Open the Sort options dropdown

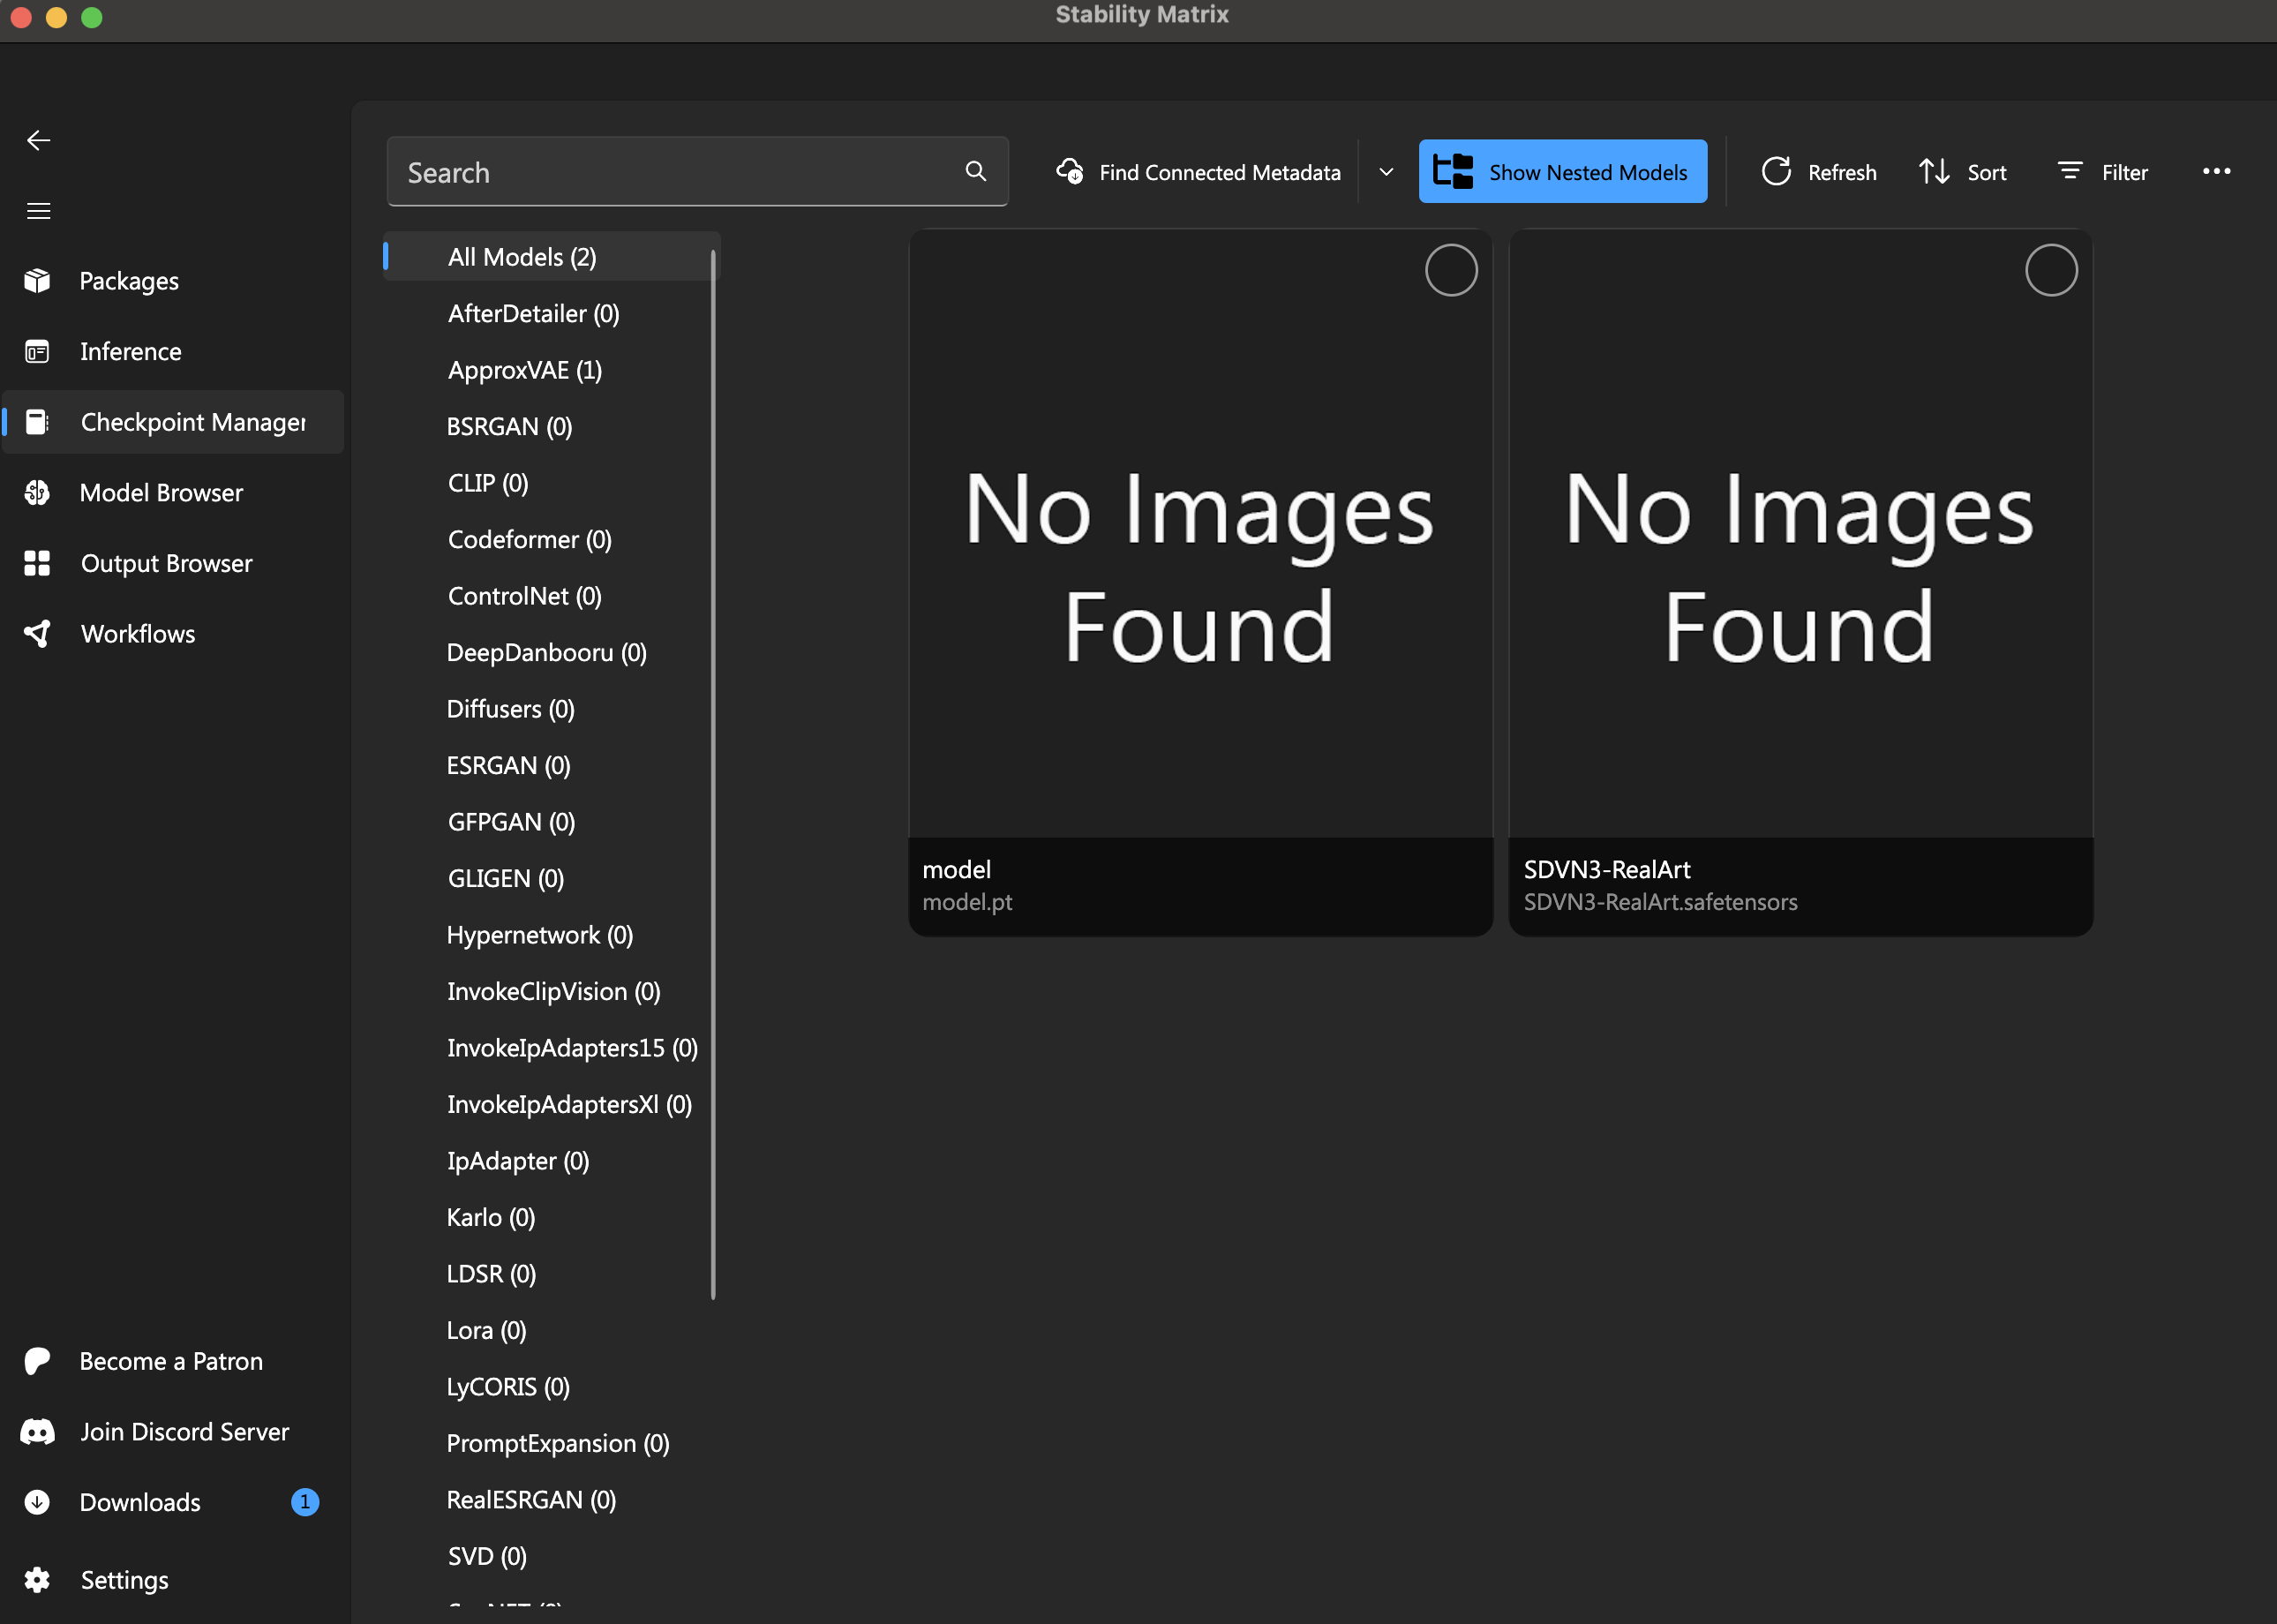(x=1962, y=172)
